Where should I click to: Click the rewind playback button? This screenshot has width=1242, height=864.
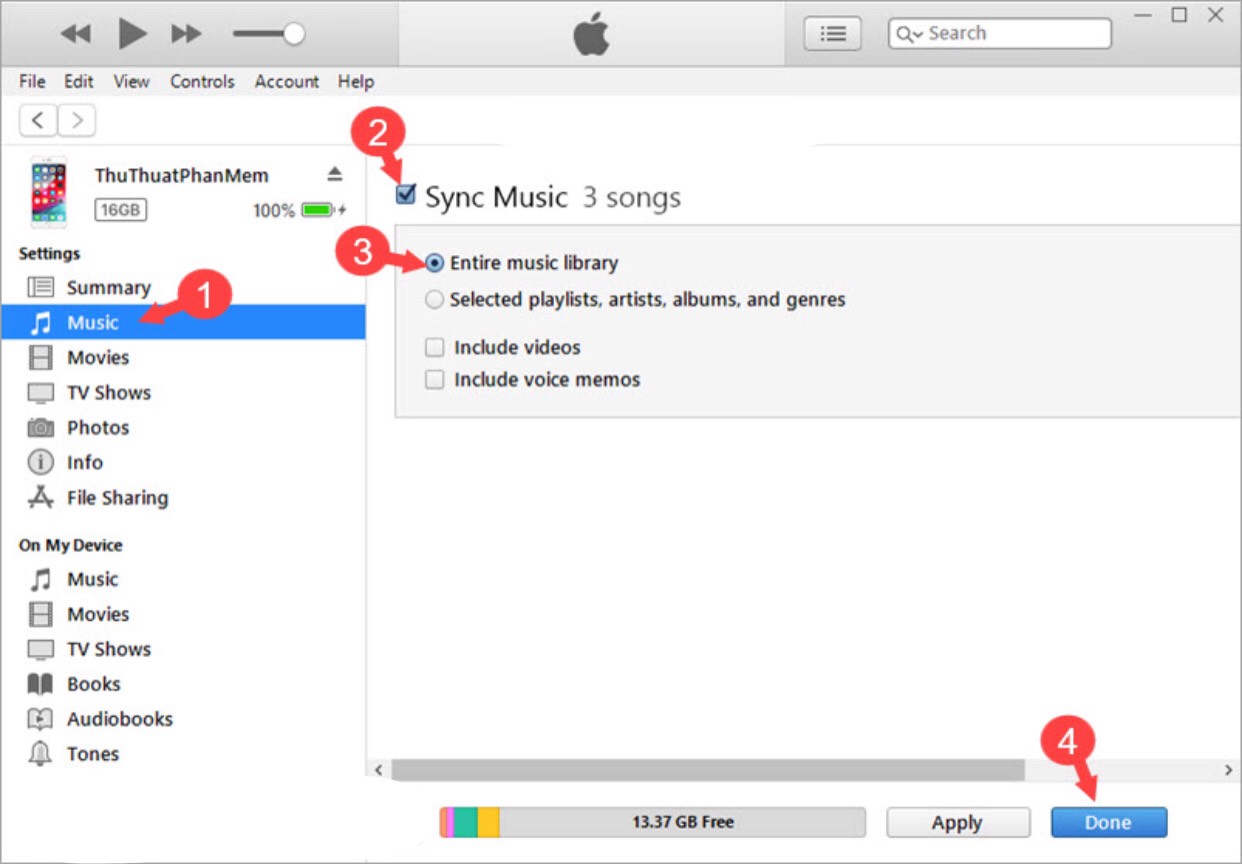click(76, 34)
